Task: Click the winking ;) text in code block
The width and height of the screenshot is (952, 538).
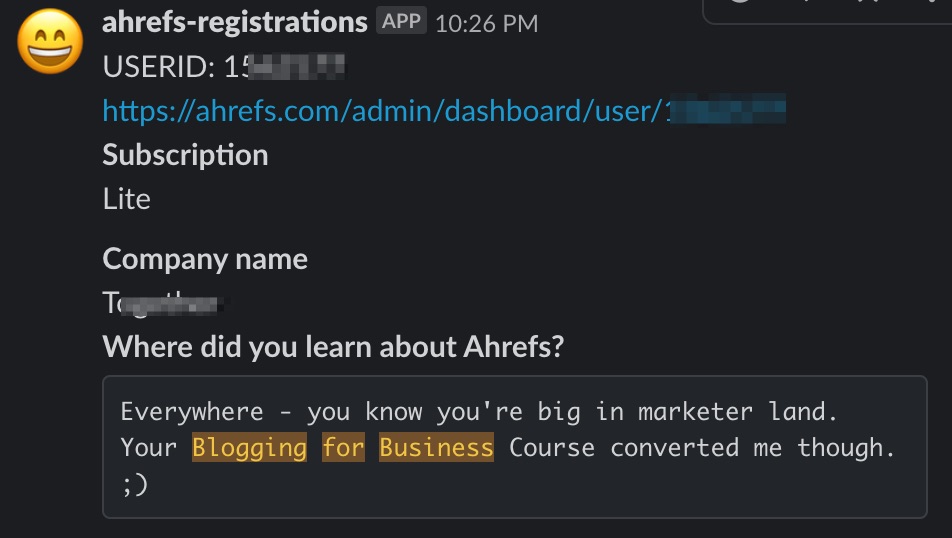Action: click(x=134, y=484)
